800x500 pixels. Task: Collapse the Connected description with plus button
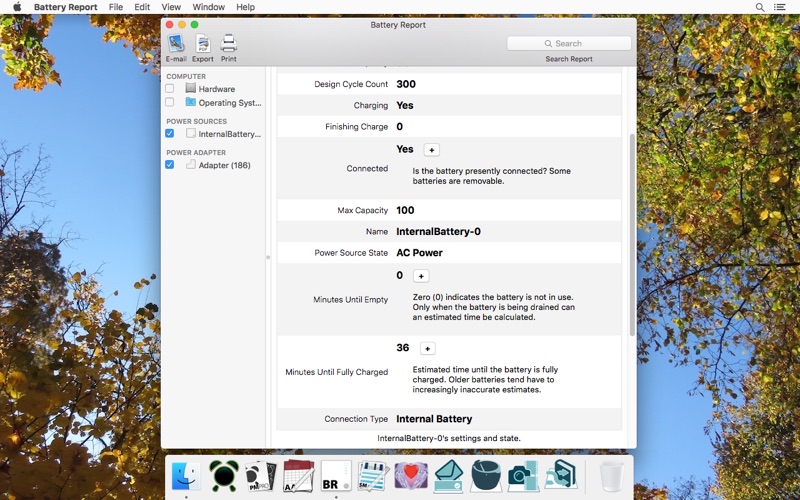(432, 150)
